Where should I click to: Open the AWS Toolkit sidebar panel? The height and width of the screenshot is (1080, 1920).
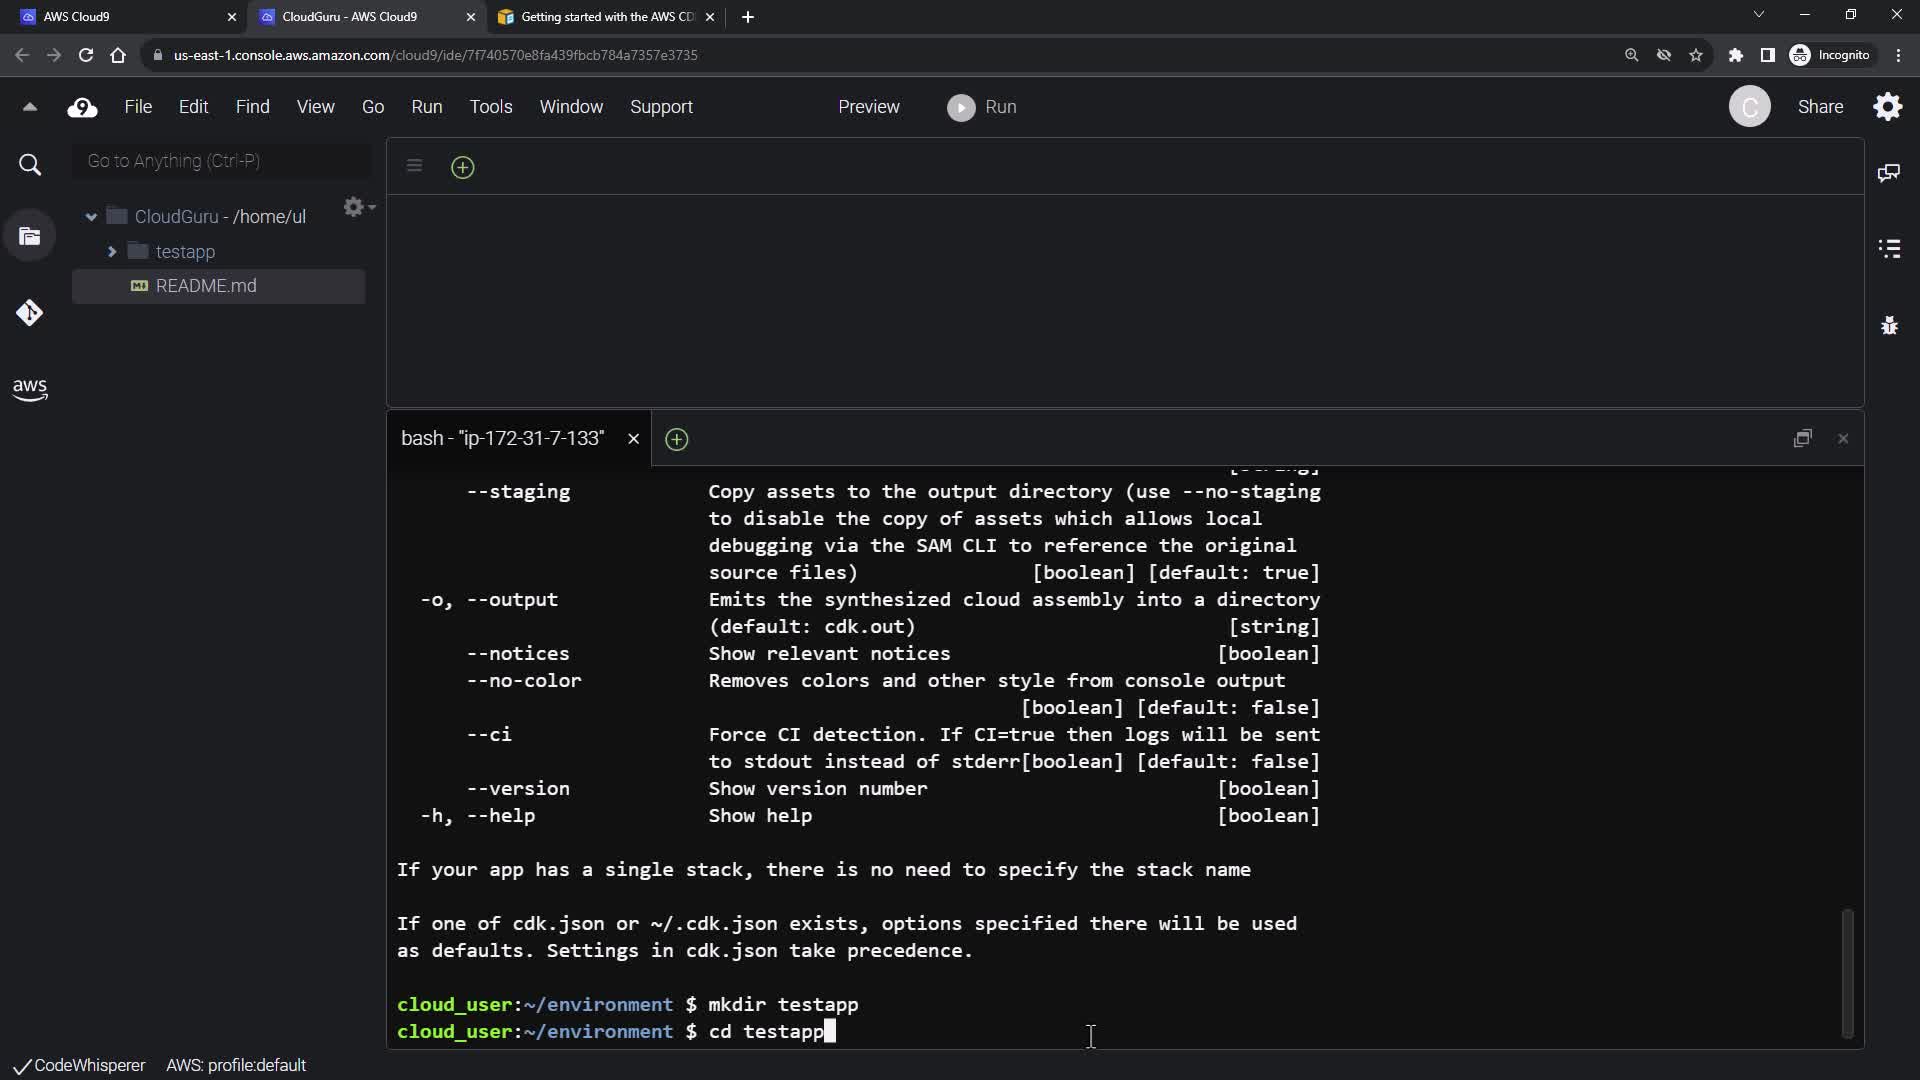tap(30, 389)
